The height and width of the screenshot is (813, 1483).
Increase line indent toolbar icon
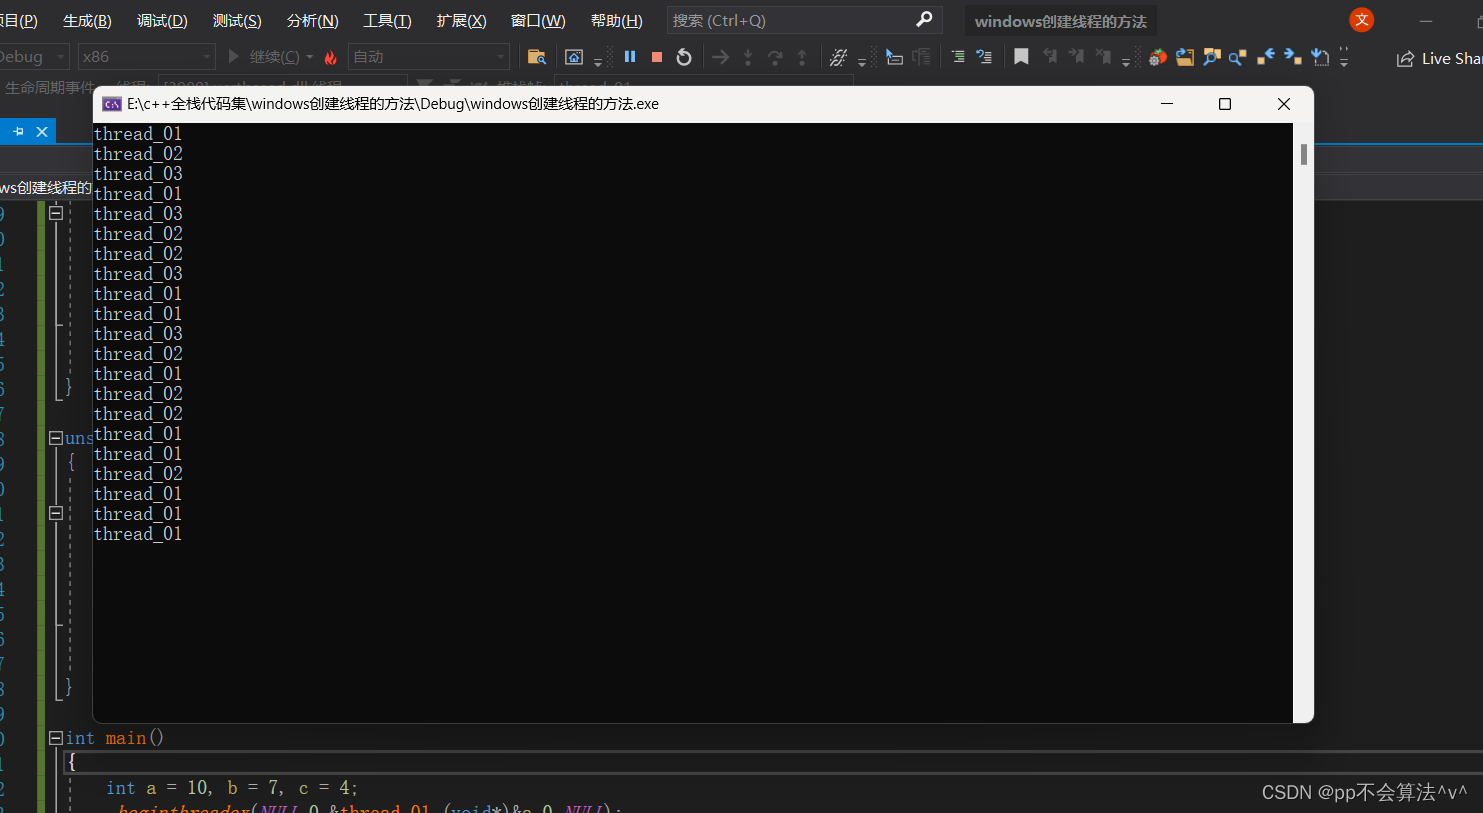958,57
